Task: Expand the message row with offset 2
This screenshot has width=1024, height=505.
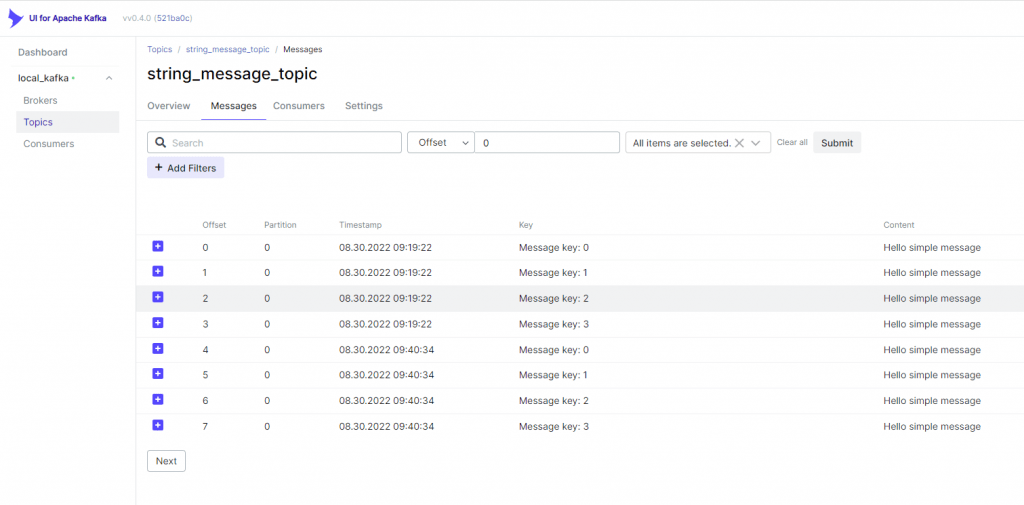Action: [157, 297]
